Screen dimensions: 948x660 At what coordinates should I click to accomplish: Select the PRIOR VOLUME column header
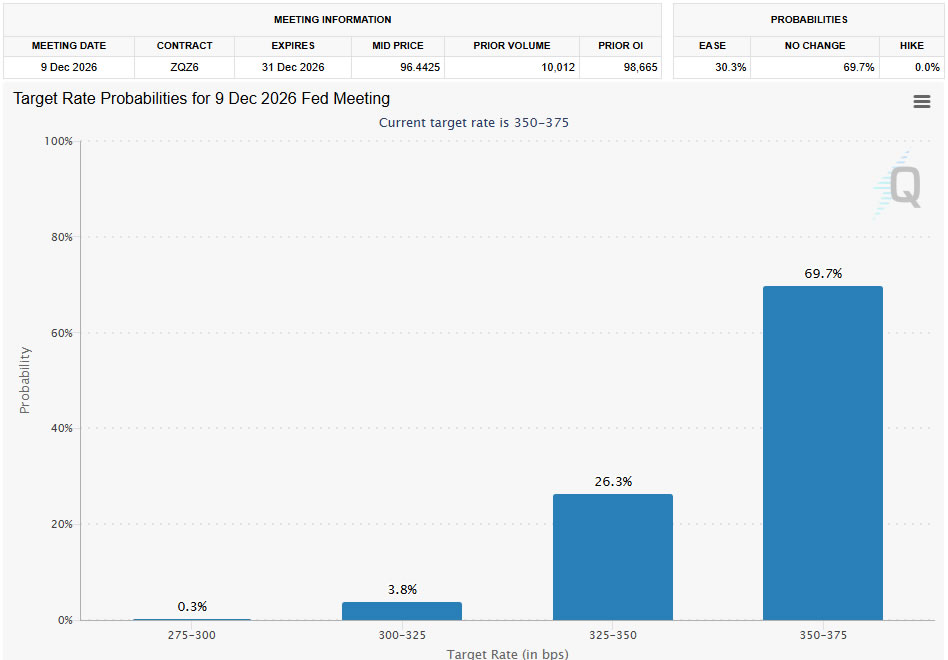pyautogui.click(x=512, y=46)
